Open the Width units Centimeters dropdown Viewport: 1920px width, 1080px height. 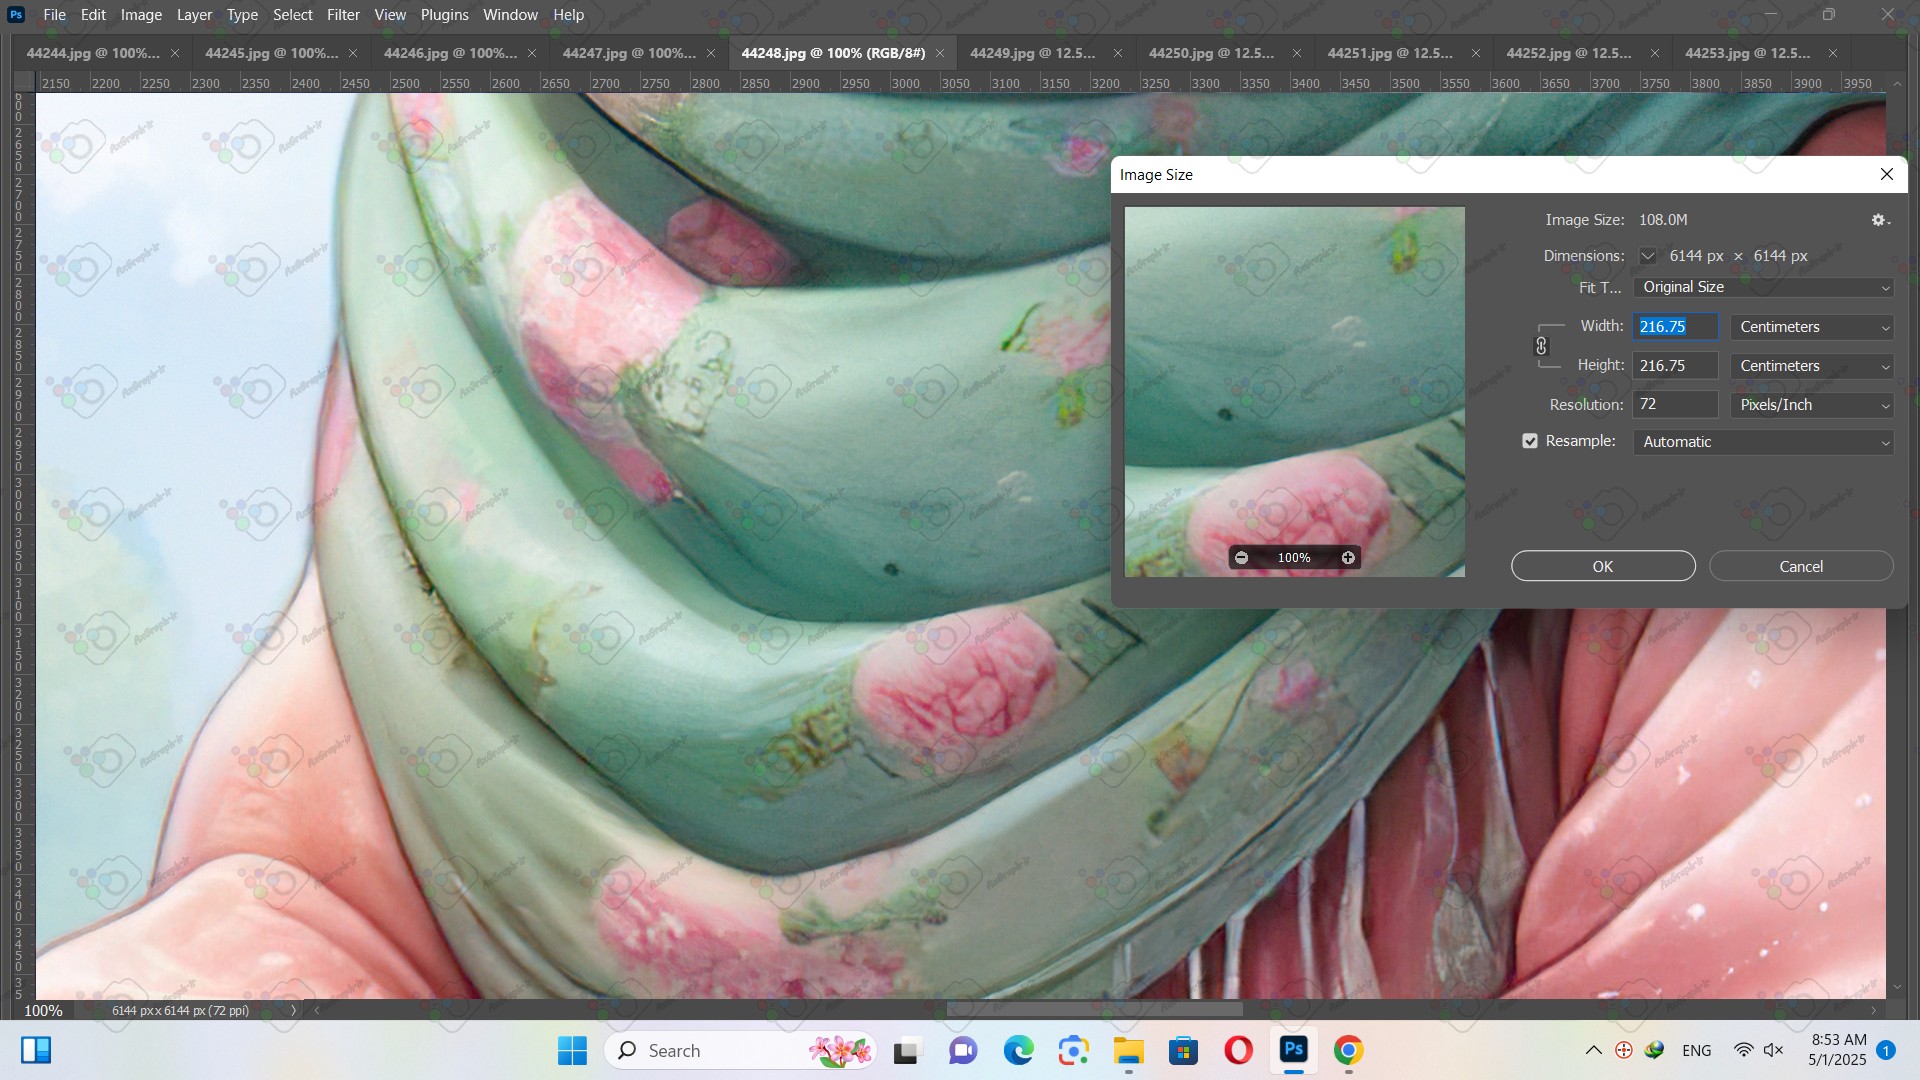click(x=1812, y=327)
